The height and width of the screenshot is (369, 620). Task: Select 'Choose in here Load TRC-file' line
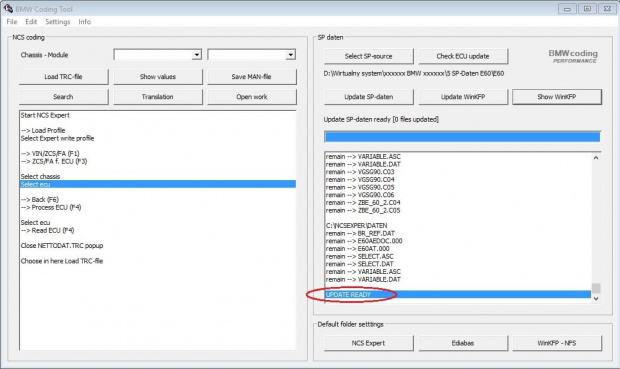[62, 261]
